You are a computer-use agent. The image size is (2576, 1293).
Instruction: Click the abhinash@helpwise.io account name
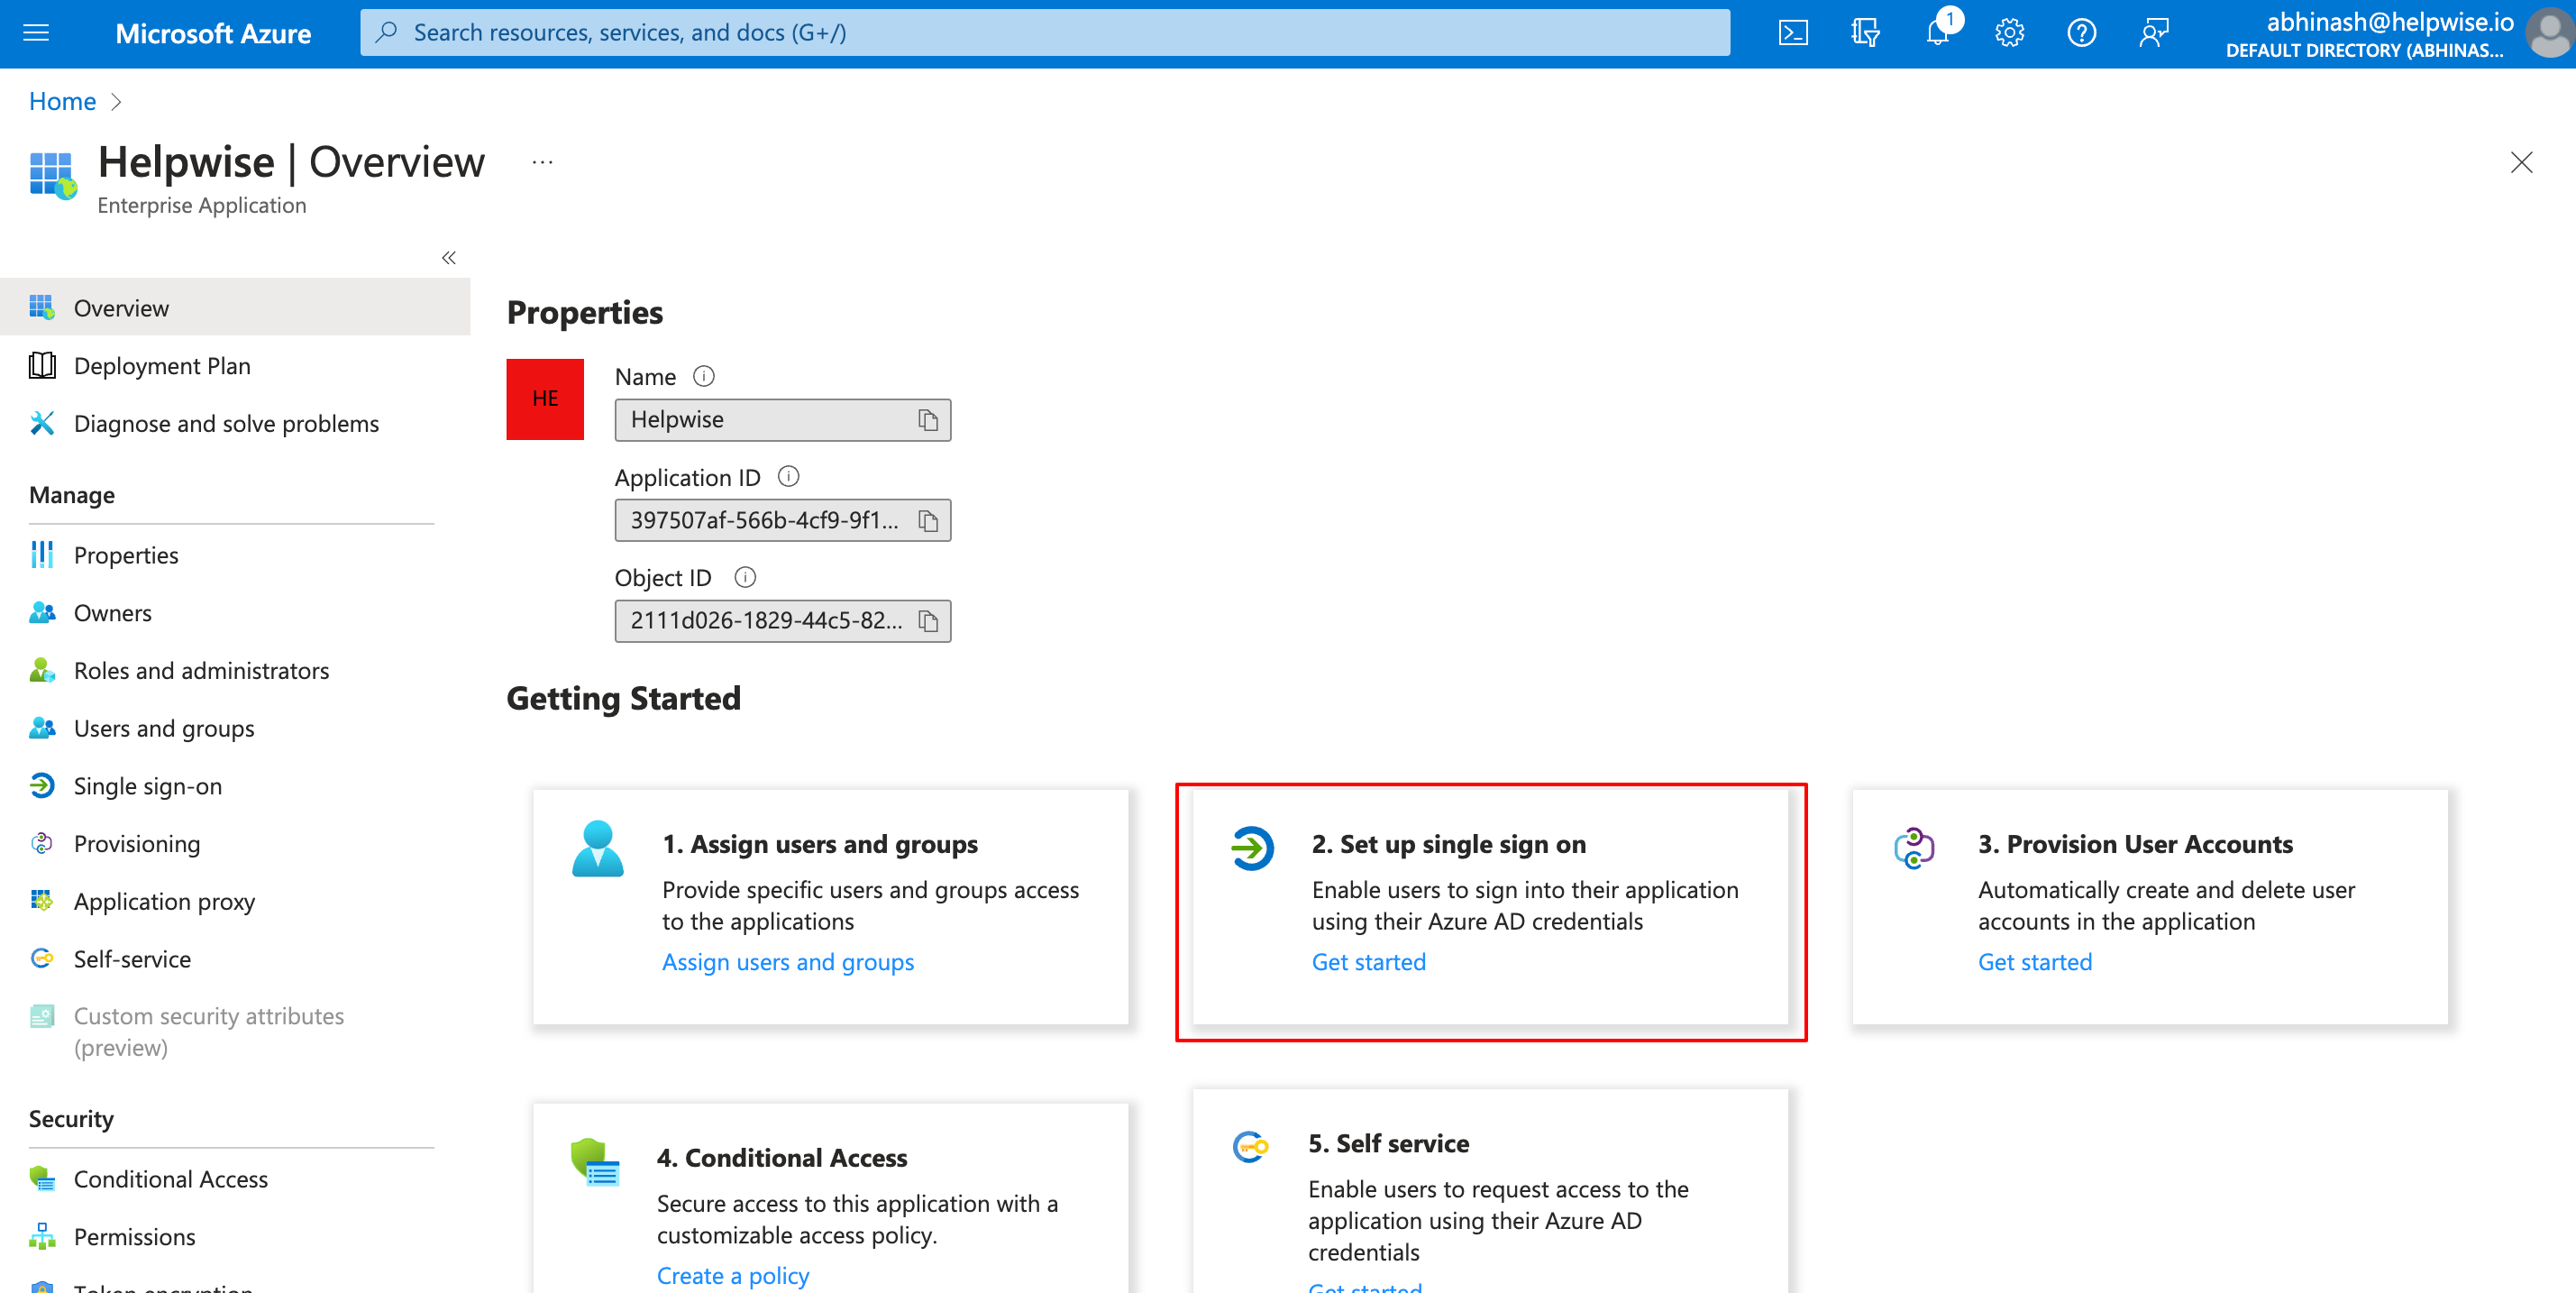[x=2389, y=22]
